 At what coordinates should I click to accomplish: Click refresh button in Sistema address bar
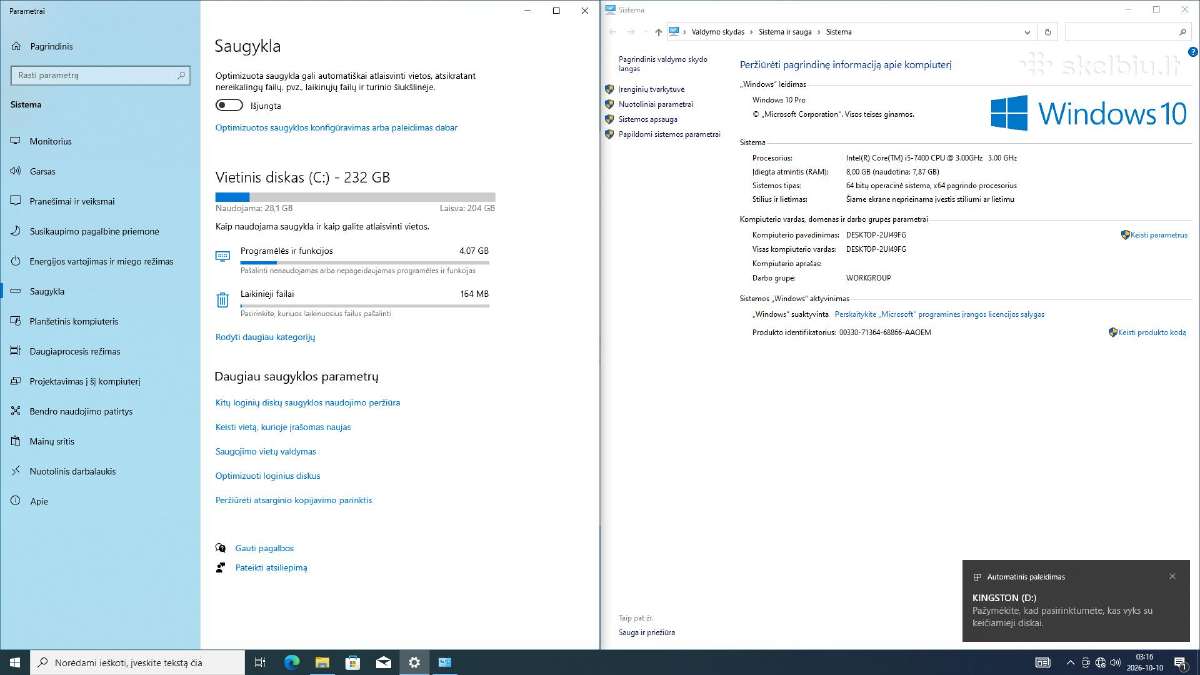(1048, 32)
